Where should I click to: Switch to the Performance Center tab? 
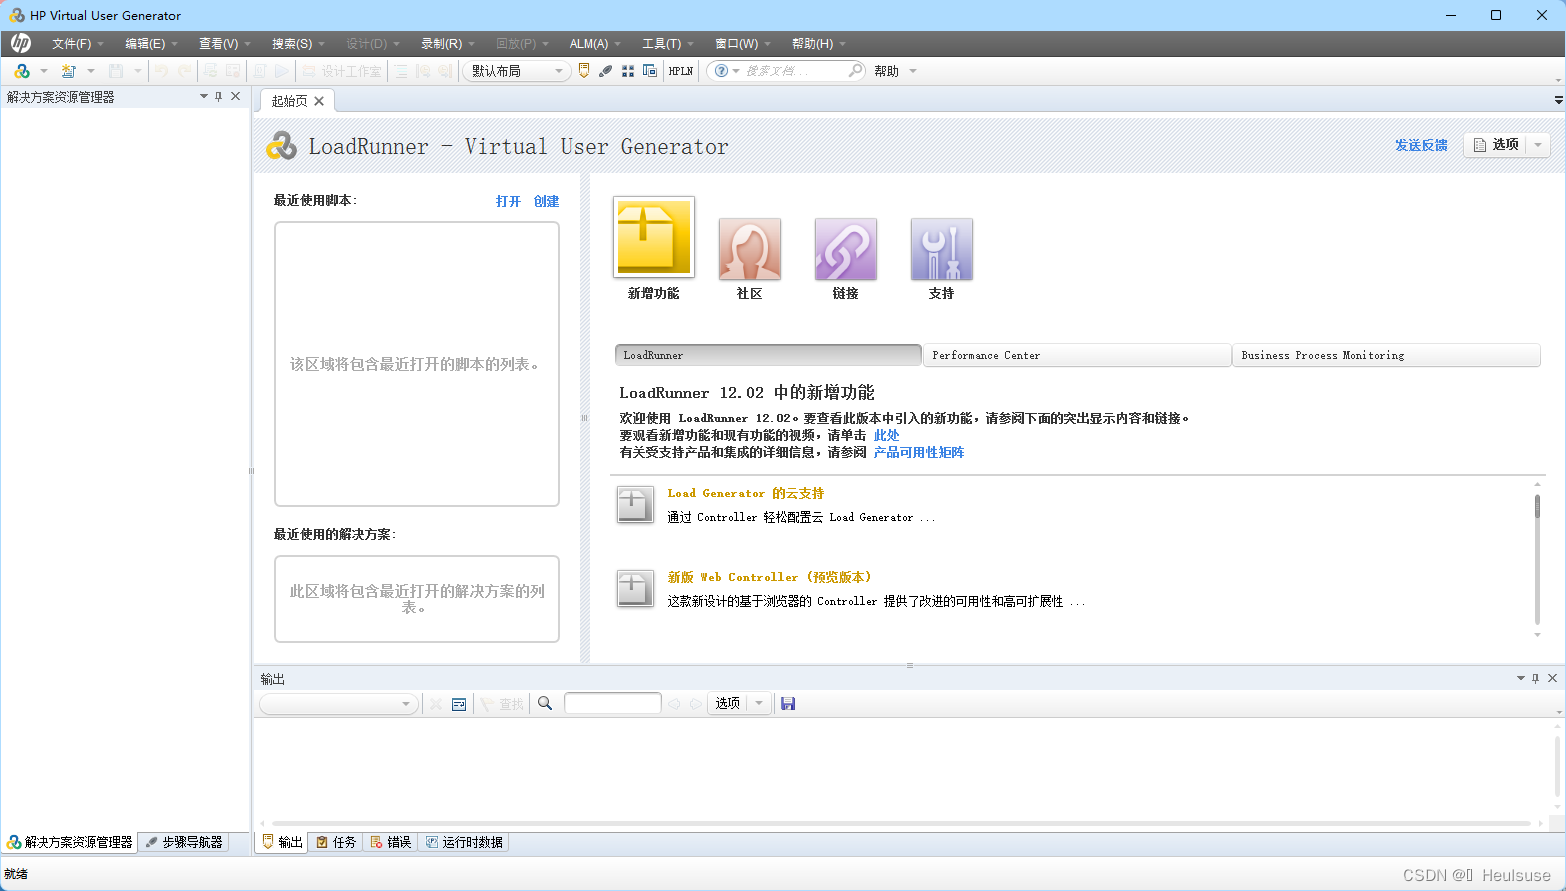[x=1077, y=356]
